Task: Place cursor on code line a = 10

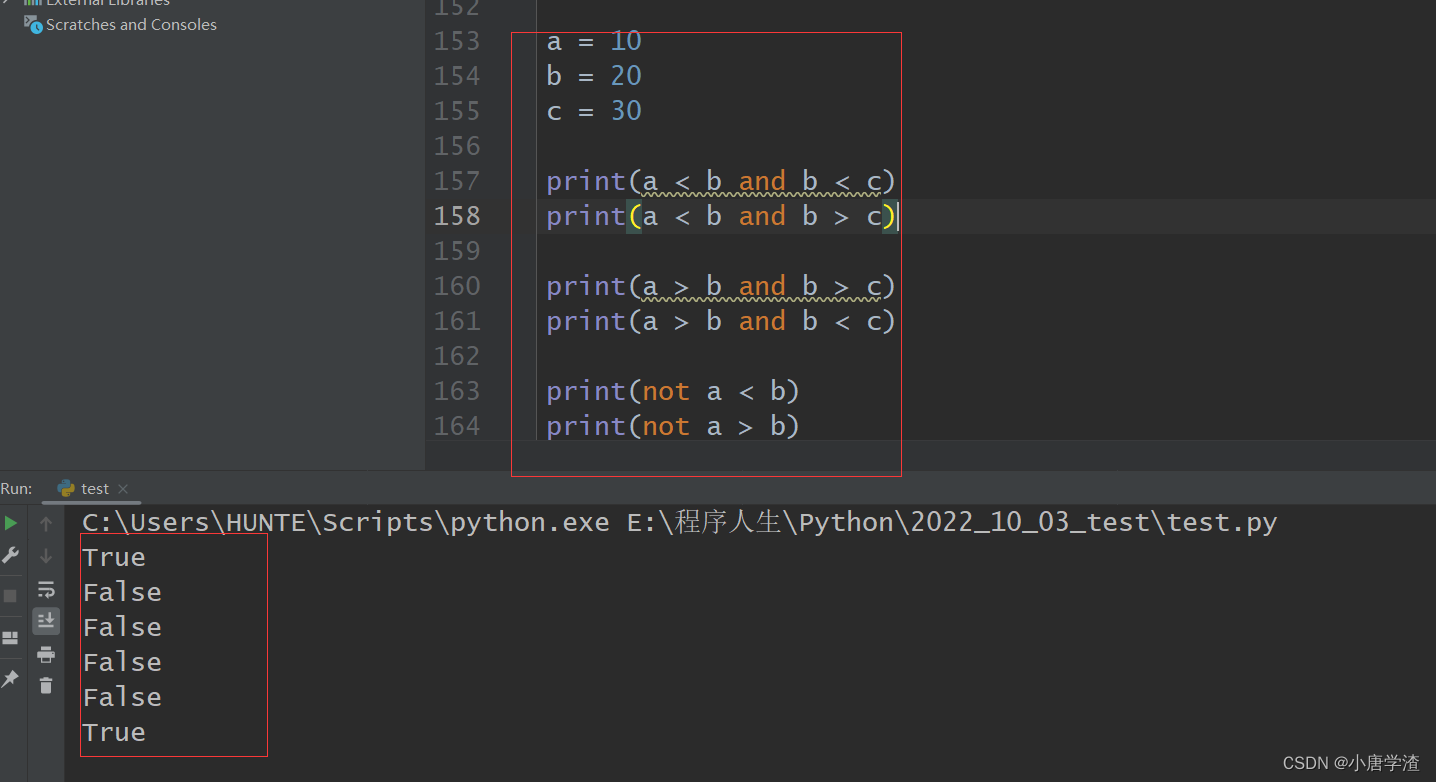Action: [x=594, y=41]
